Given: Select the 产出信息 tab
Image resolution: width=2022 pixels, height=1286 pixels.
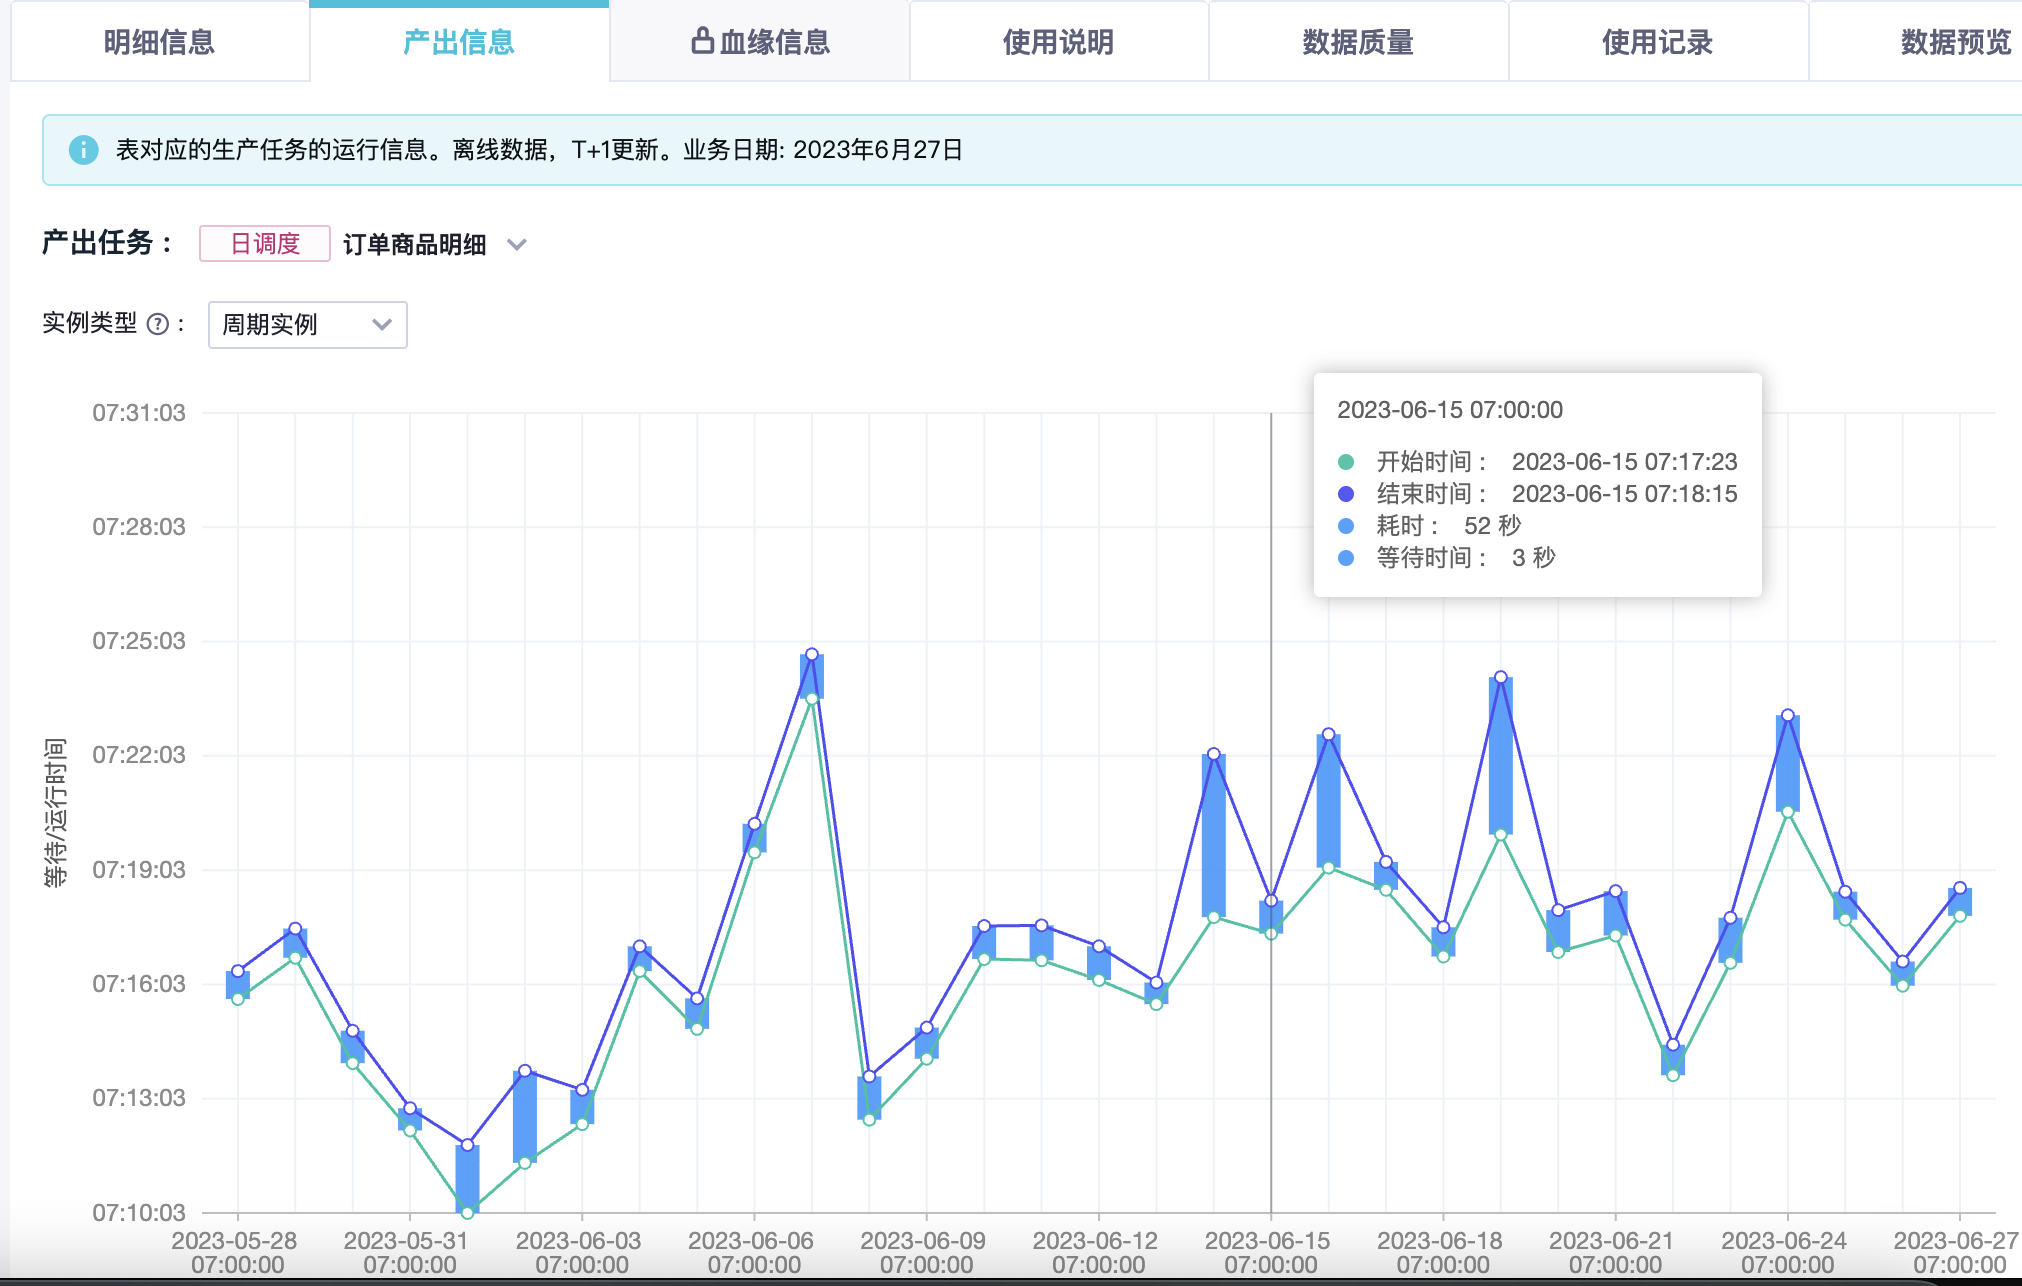Looking at the screenshot, I should pos(459,42).
